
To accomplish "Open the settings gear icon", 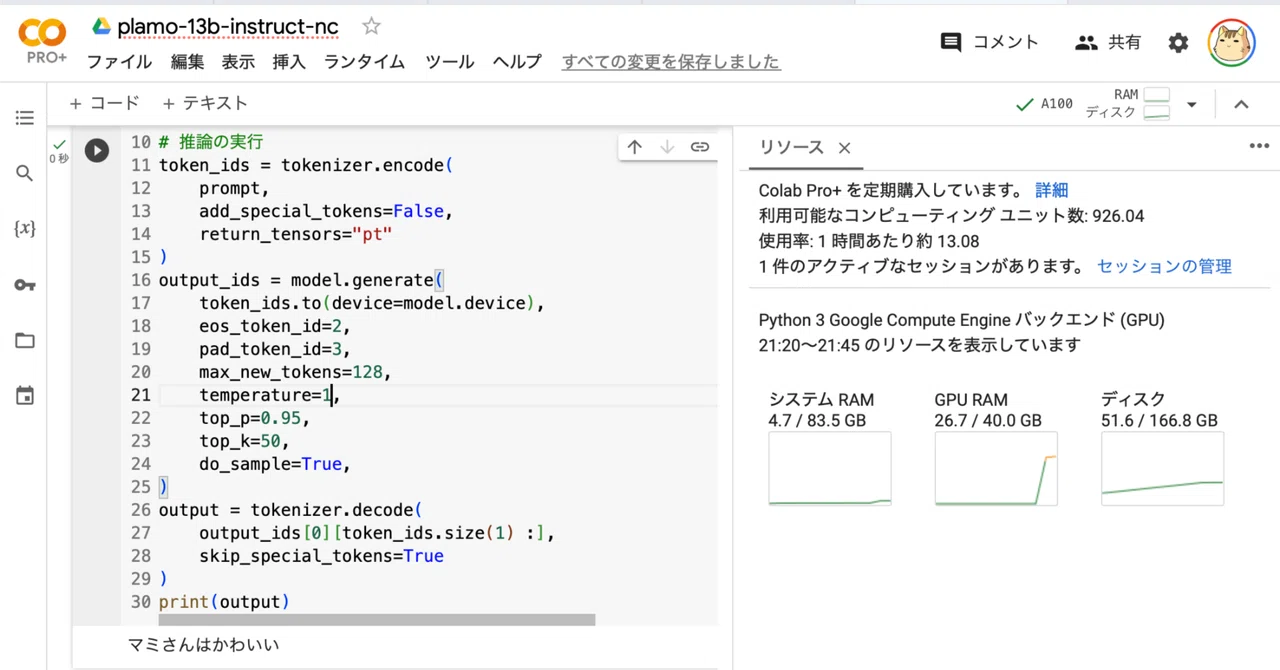I will (x=1179, y=42).
